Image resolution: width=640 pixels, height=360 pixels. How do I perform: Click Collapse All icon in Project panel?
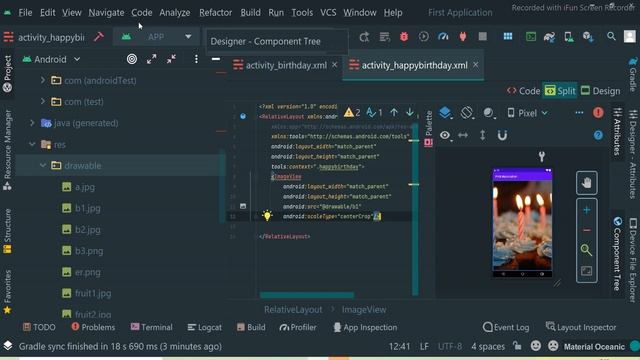(171, 59)
